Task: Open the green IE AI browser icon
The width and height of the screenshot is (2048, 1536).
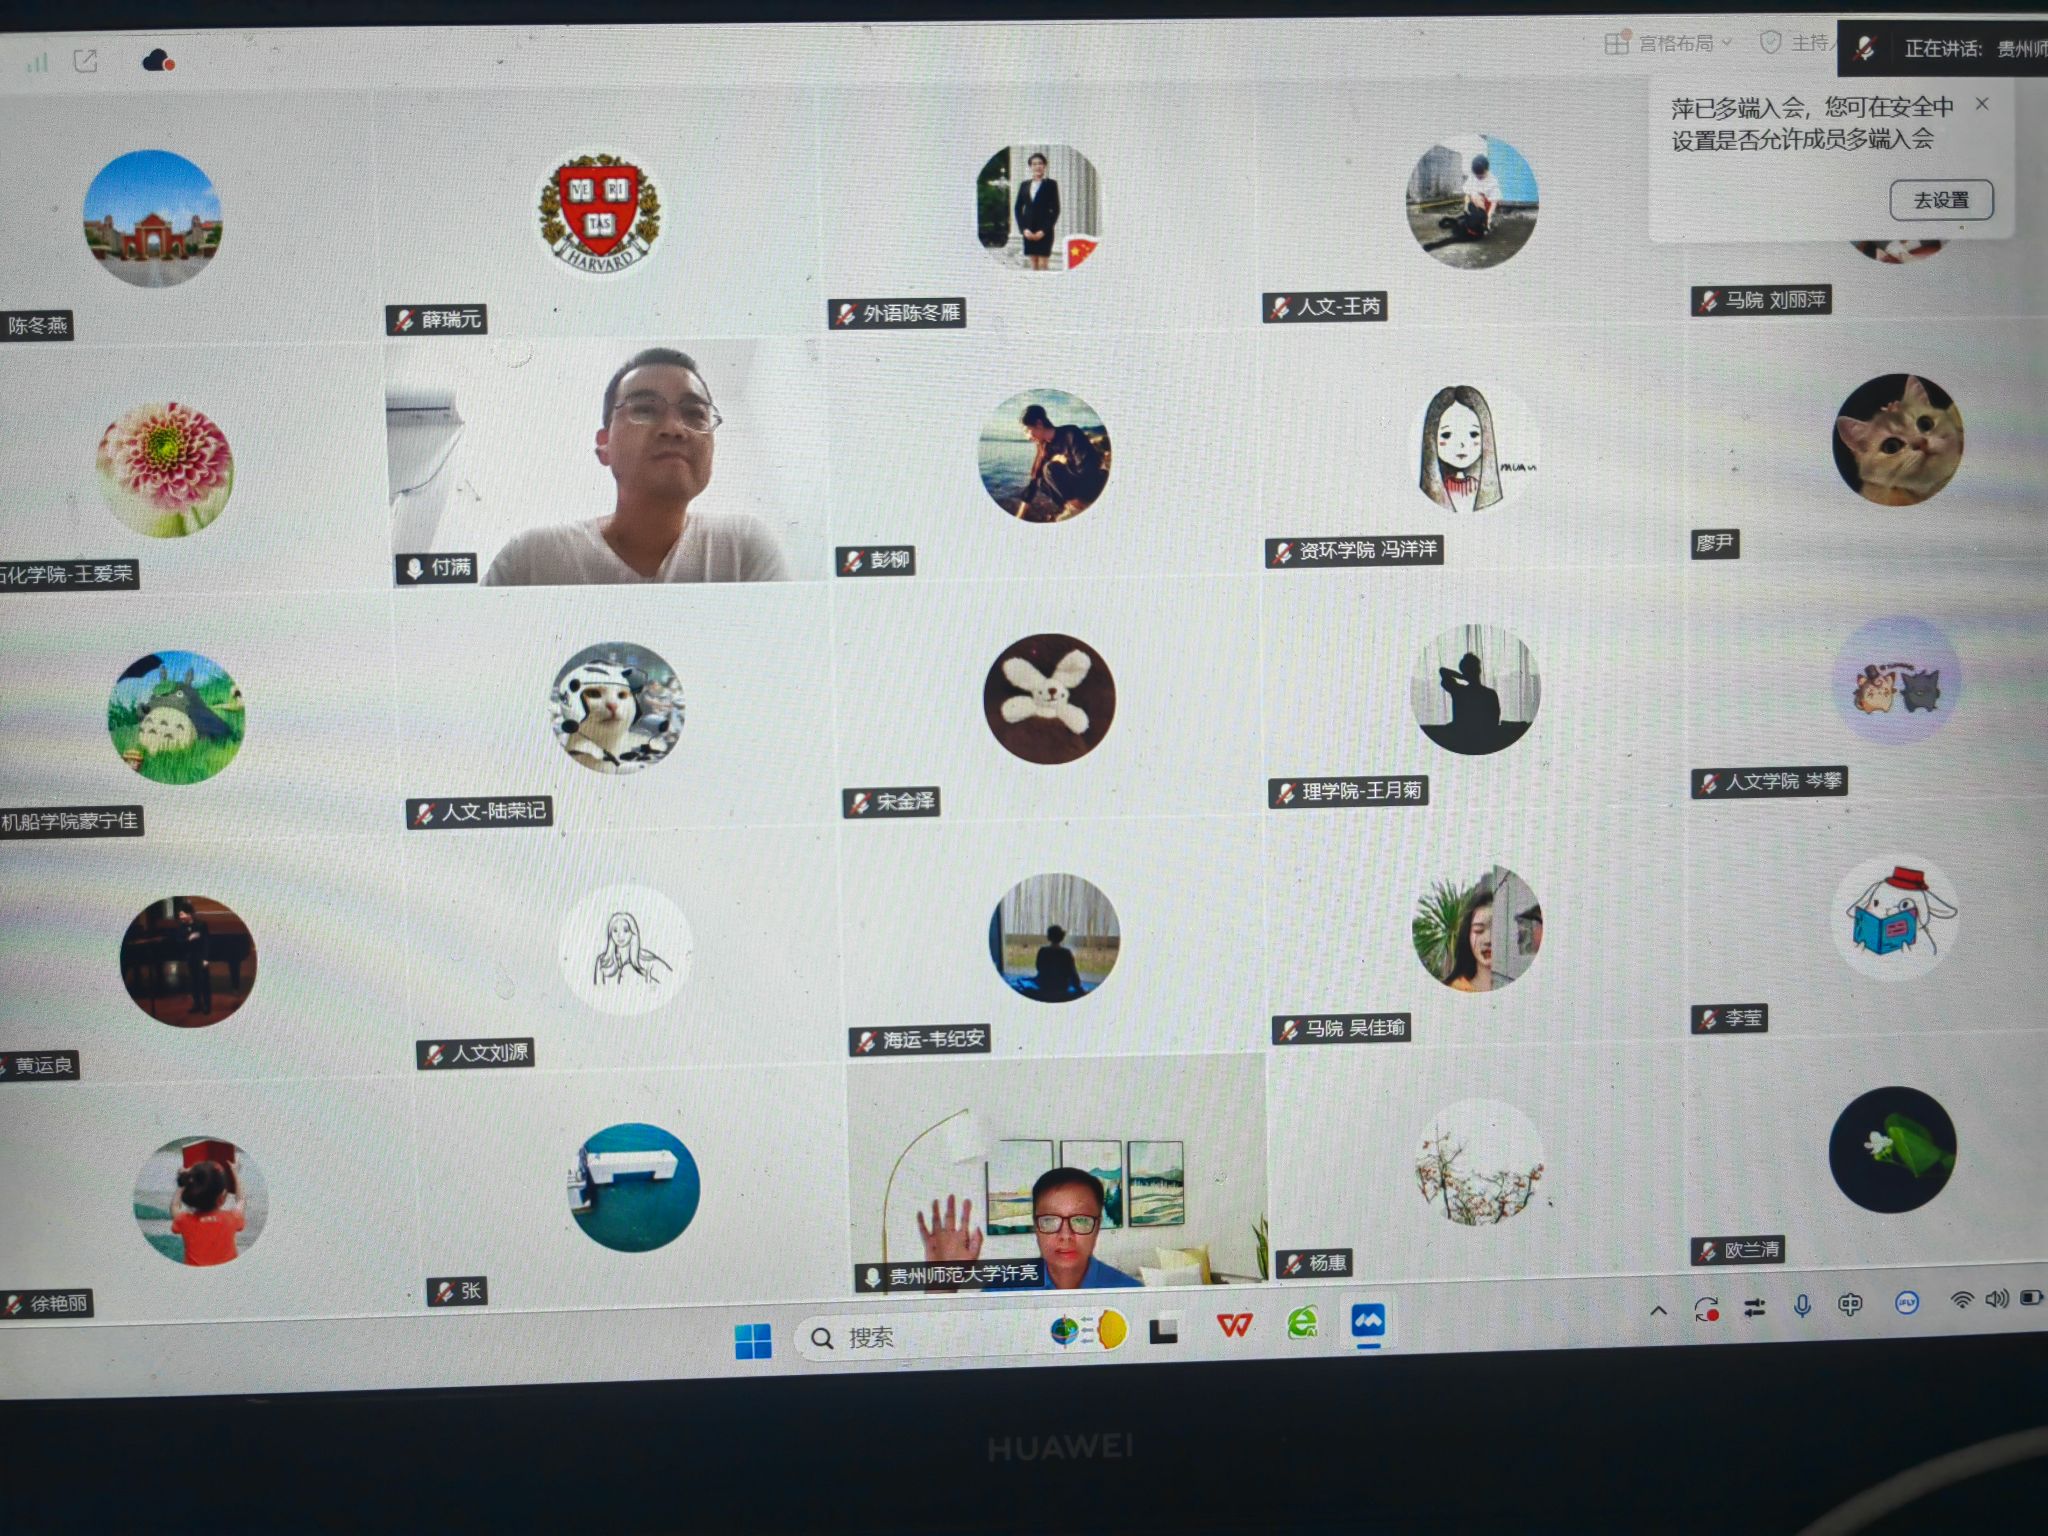Action: (1301, 1323)
